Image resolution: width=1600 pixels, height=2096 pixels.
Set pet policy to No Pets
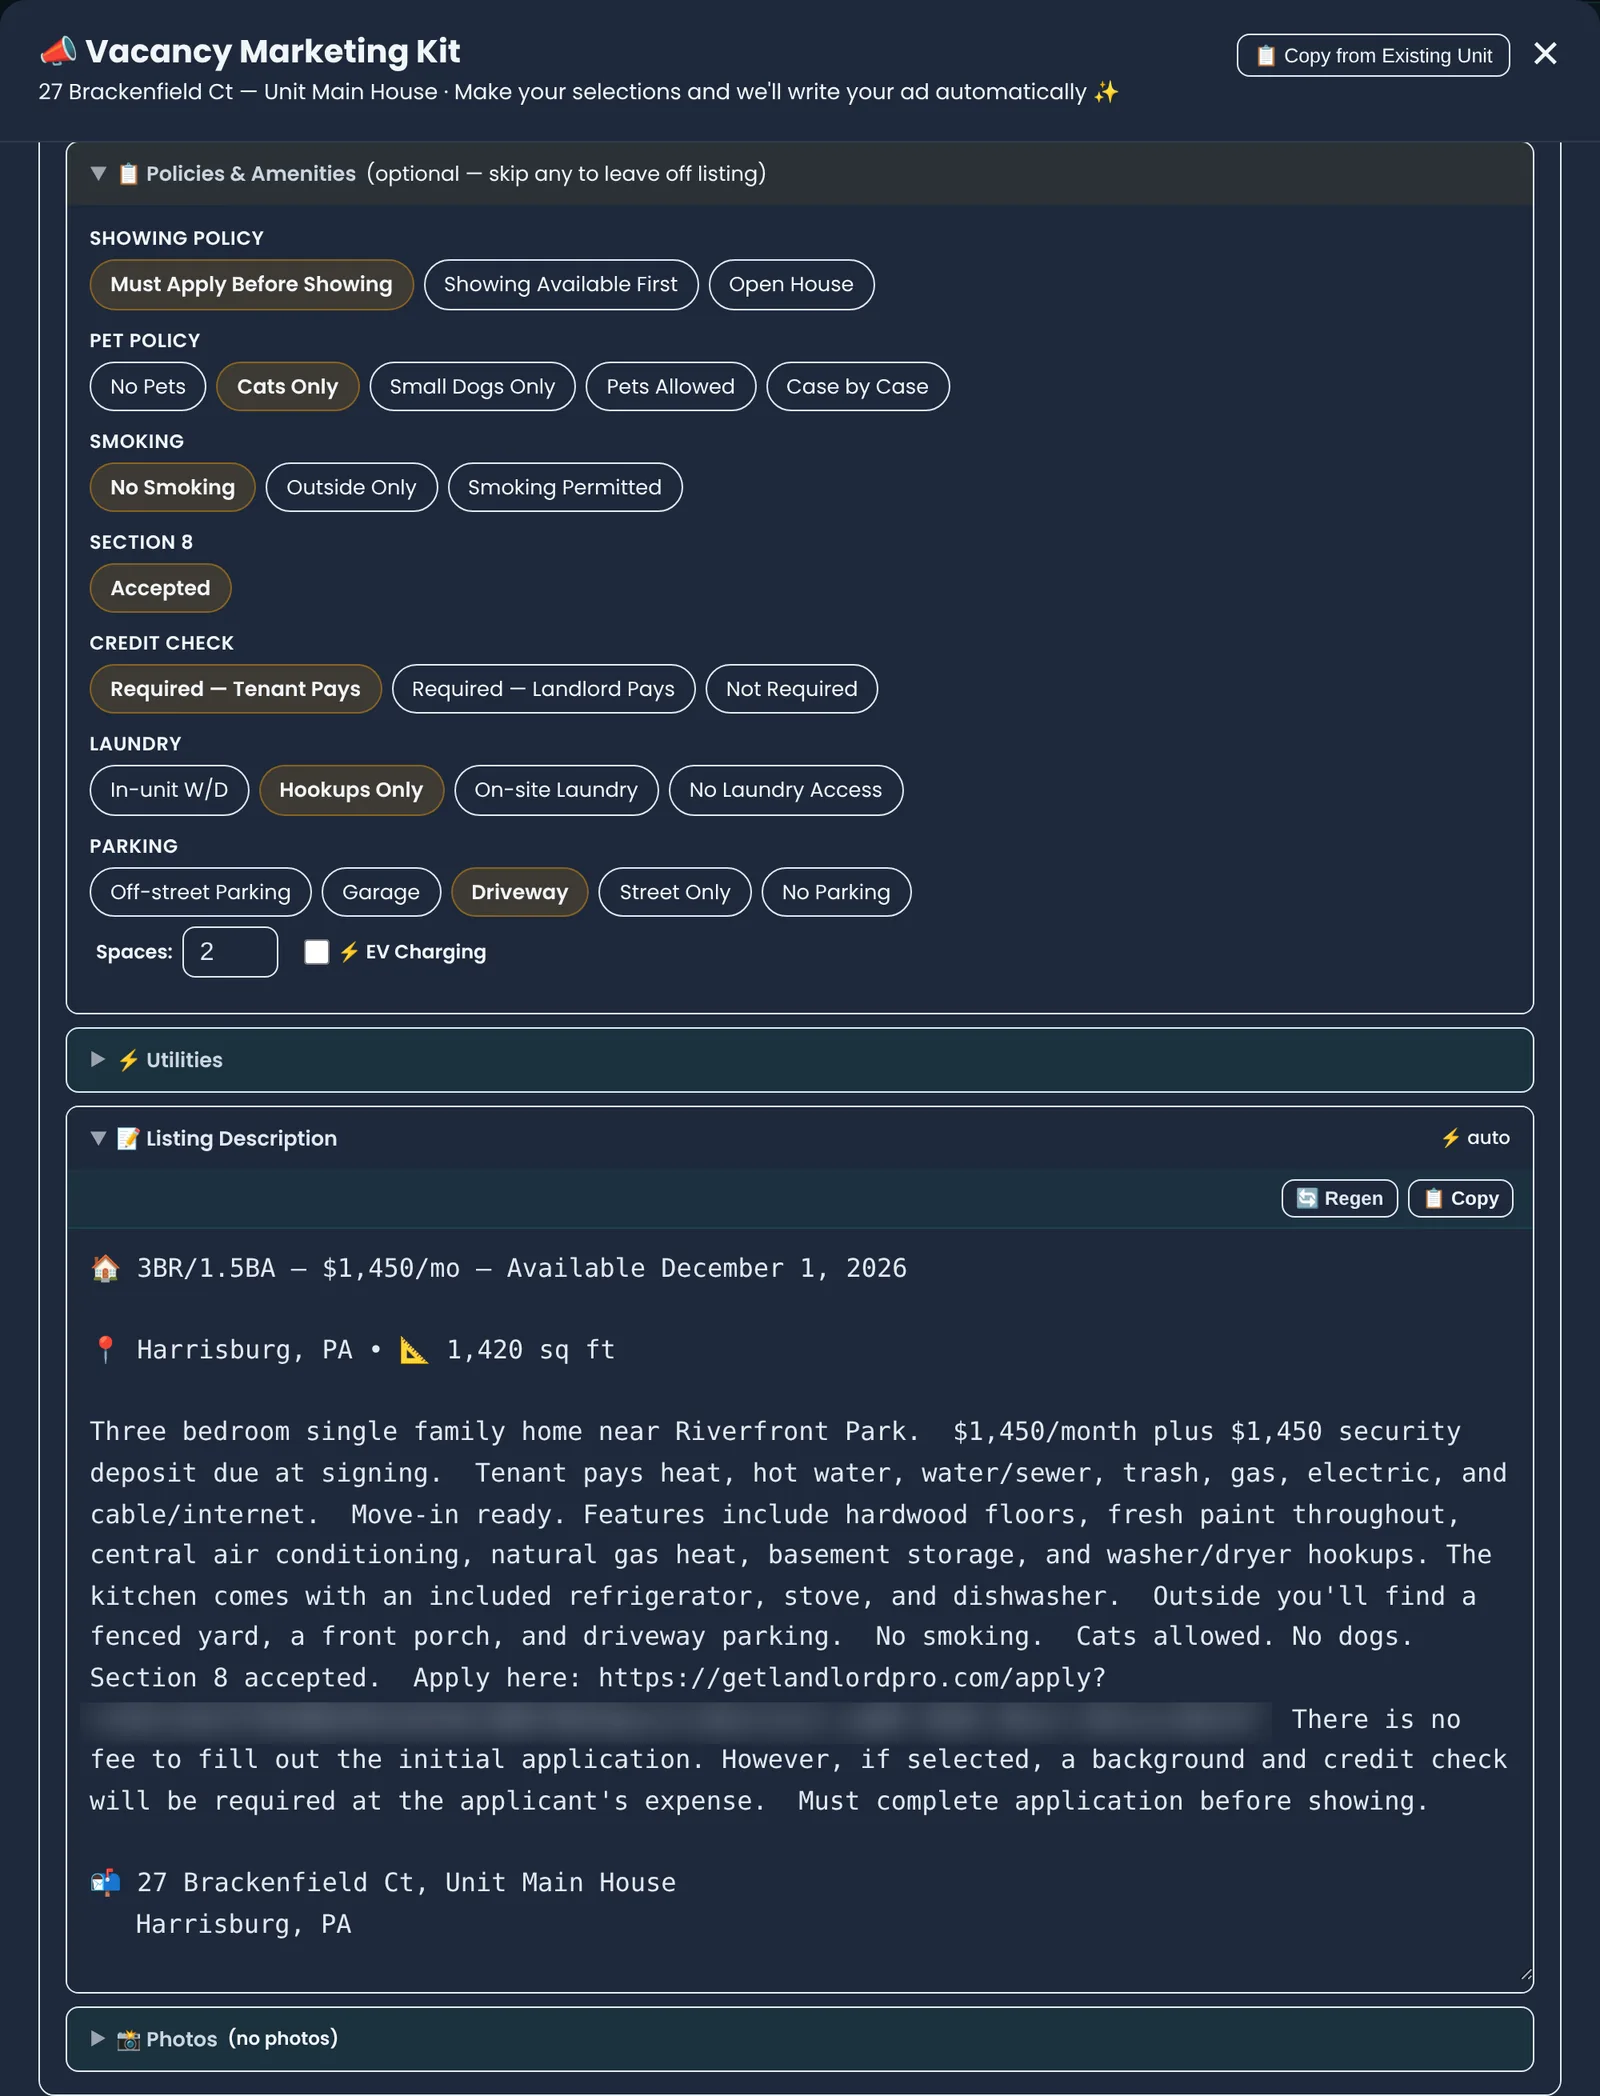coord(148,387)
